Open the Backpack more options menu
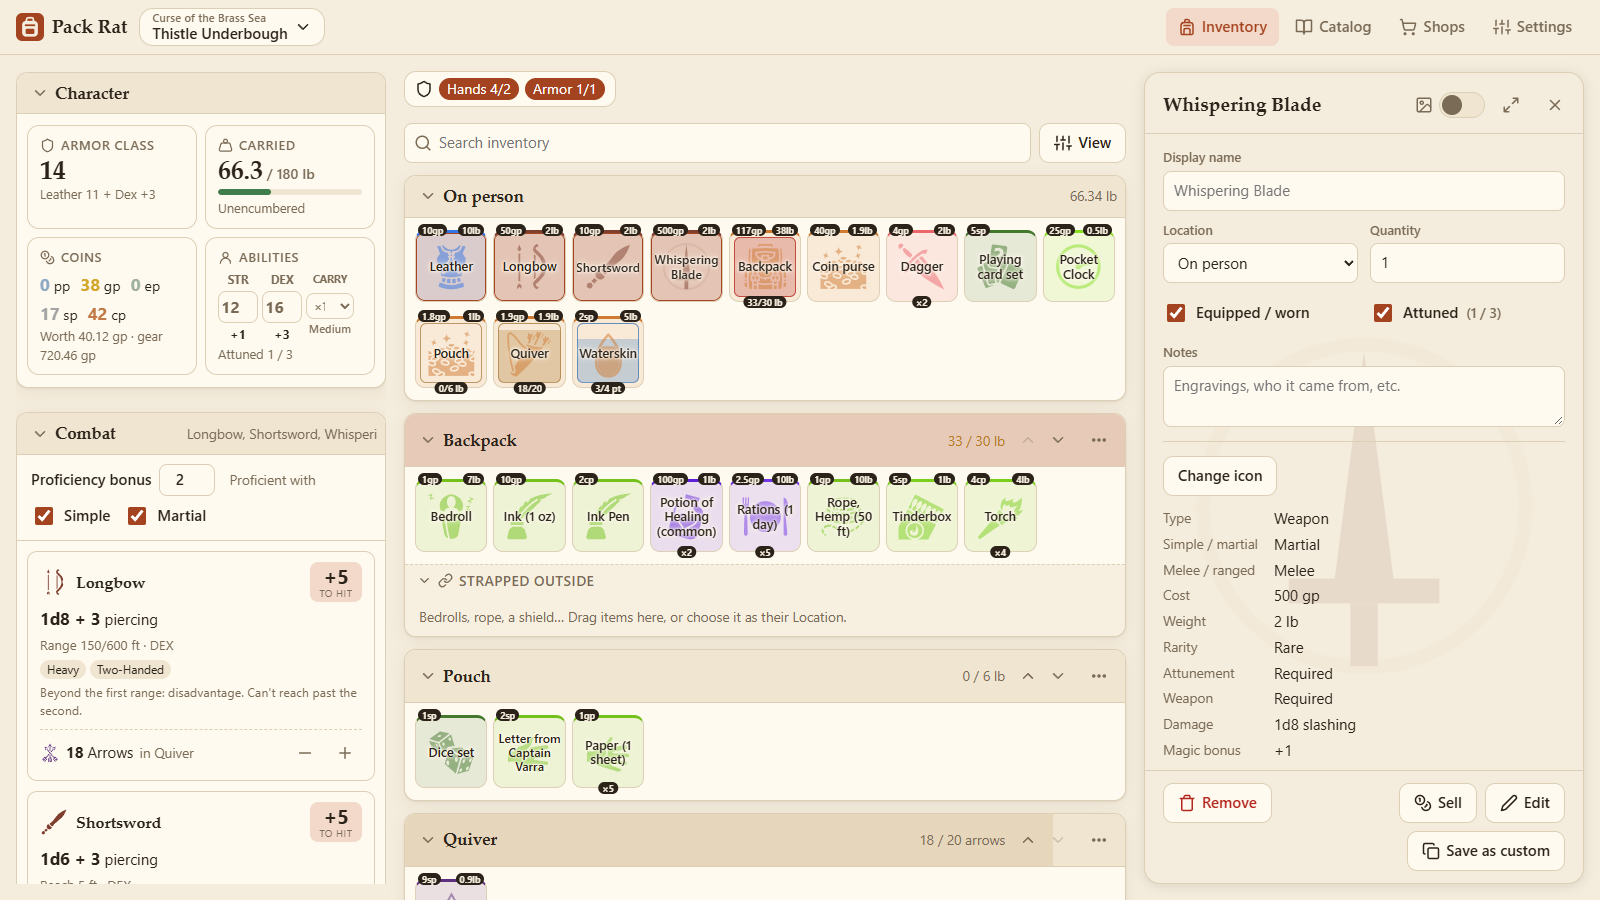This screenshot has width=1600, height=900. [1099, 440]
